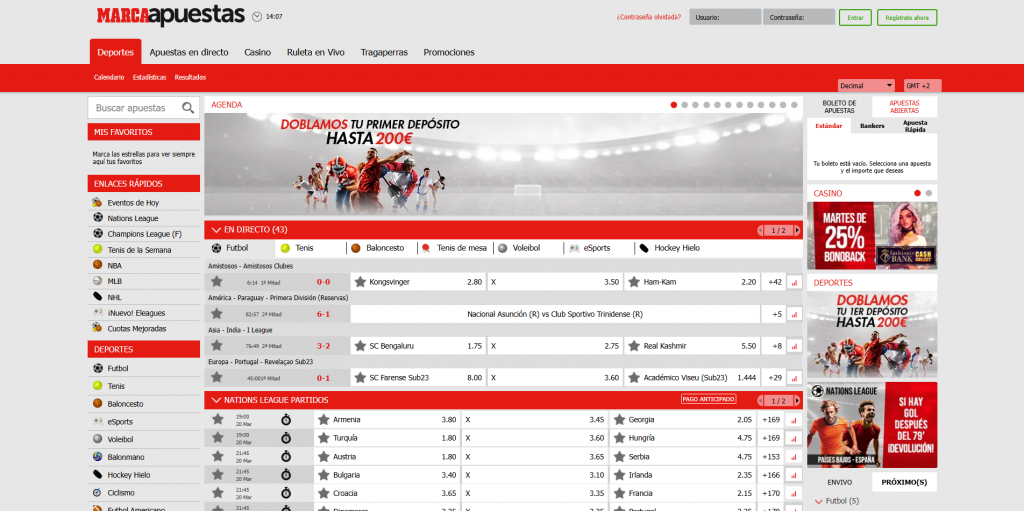Screen dimensions: 1024x511
Task: Open the Deportes main tab
Action: (x=116, y=52)
